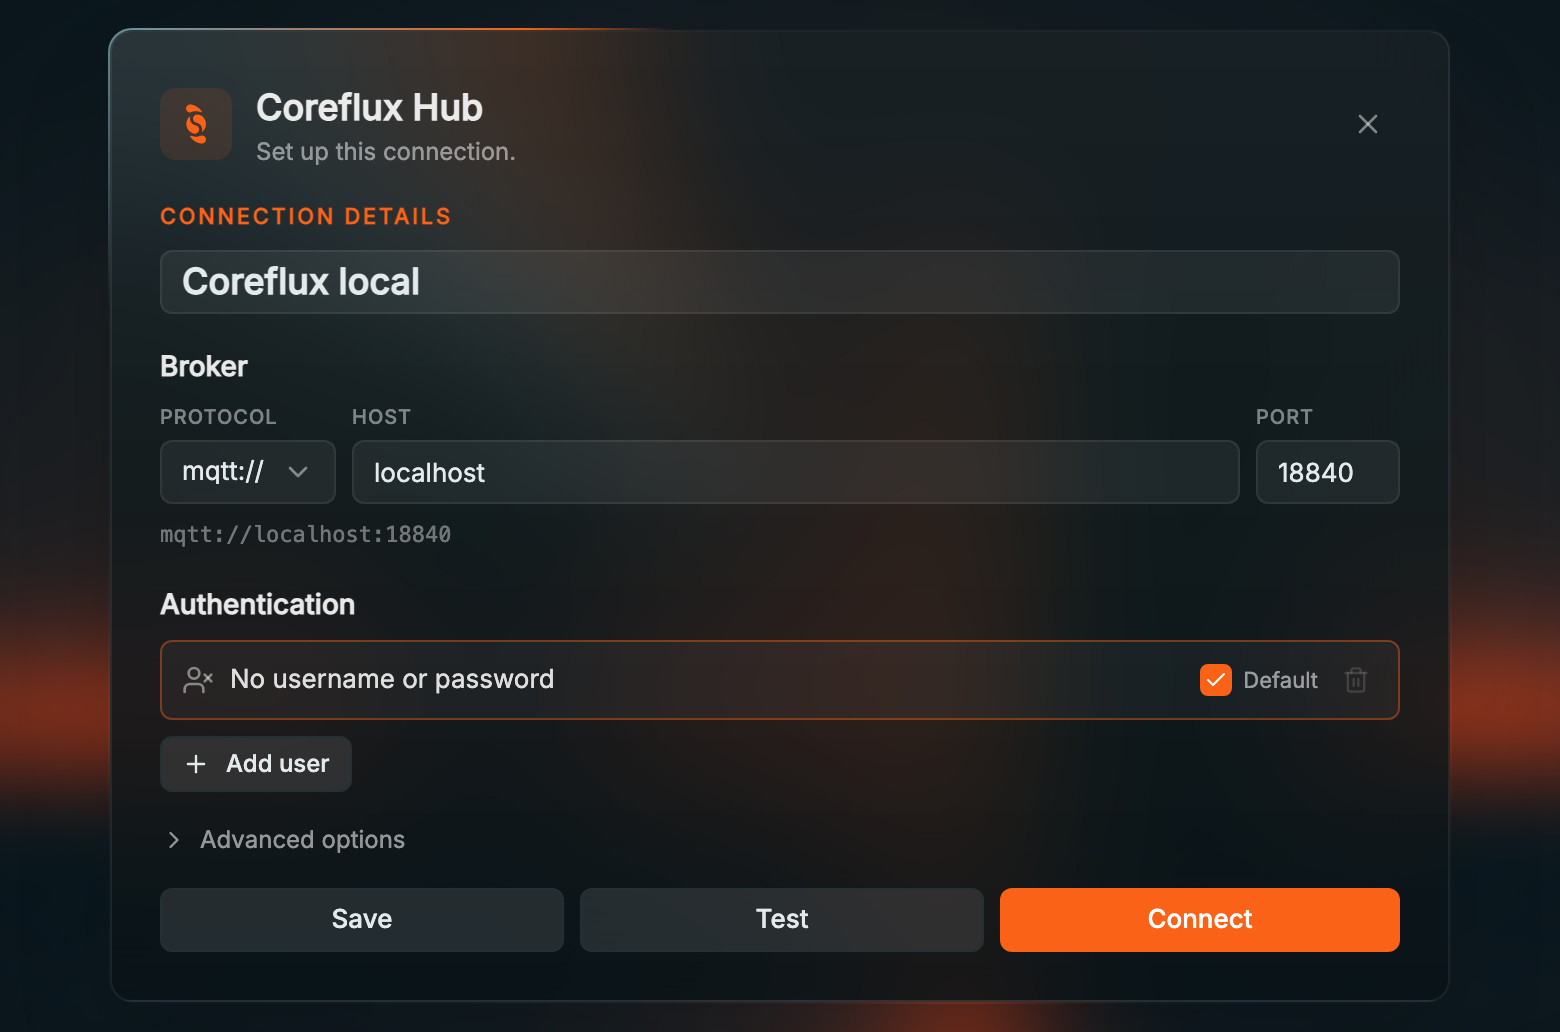The height and width of the screenshot is (1032, 1560).
Task: Click the HOST field label
Action: [381, 417]
